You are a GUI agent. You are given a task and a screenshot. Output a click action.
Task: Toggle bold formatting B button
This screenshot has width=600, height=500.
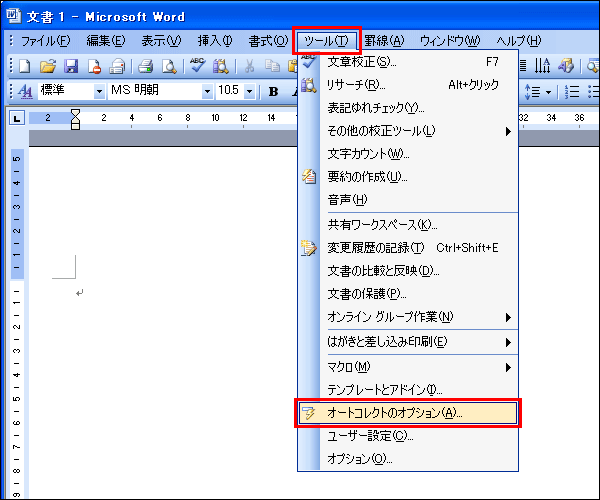pyautogui.click(x=273, y=91)
